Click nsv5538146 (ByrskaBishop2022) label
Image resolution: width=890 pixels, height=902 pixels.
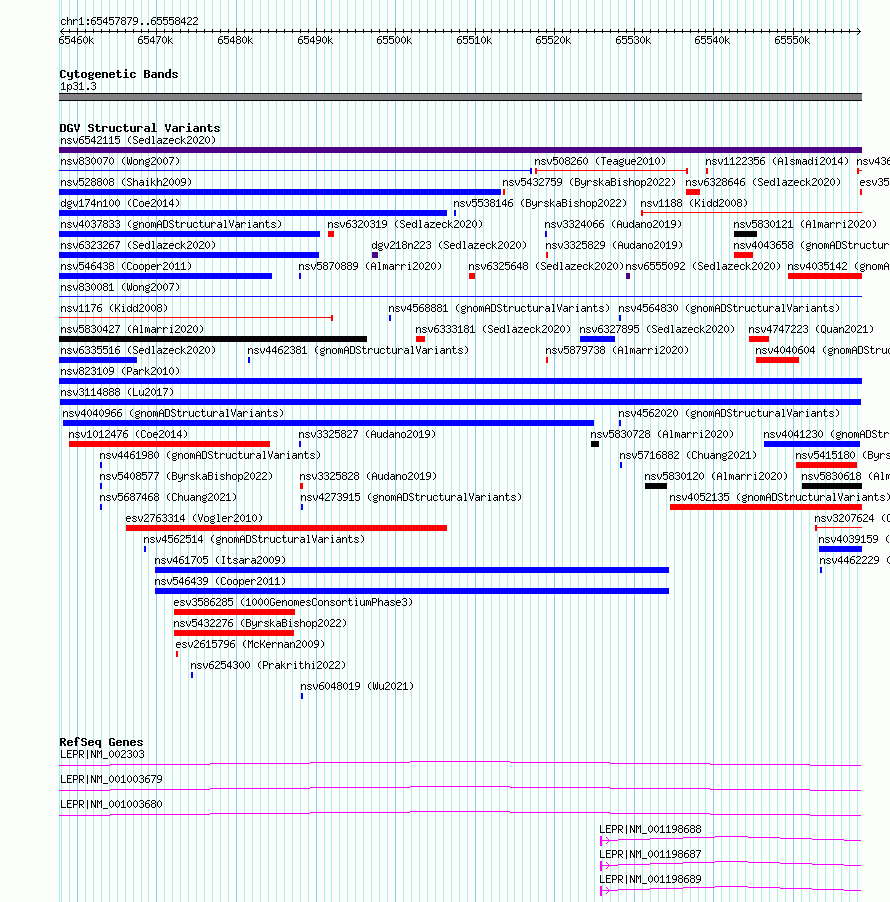point(540,204)
